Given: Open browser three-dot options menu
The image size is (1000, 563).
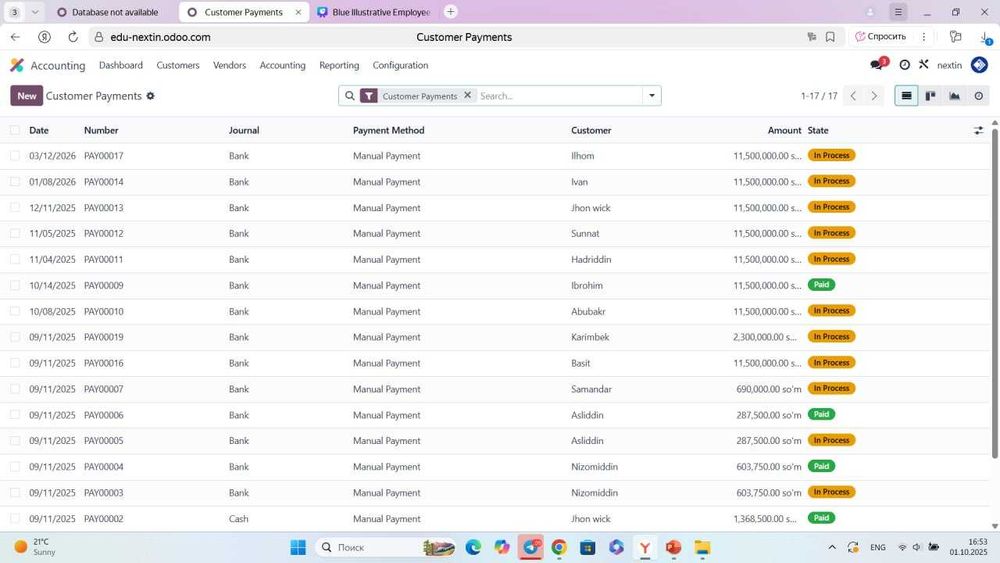Looking at the screenshot, I should 923,37.
